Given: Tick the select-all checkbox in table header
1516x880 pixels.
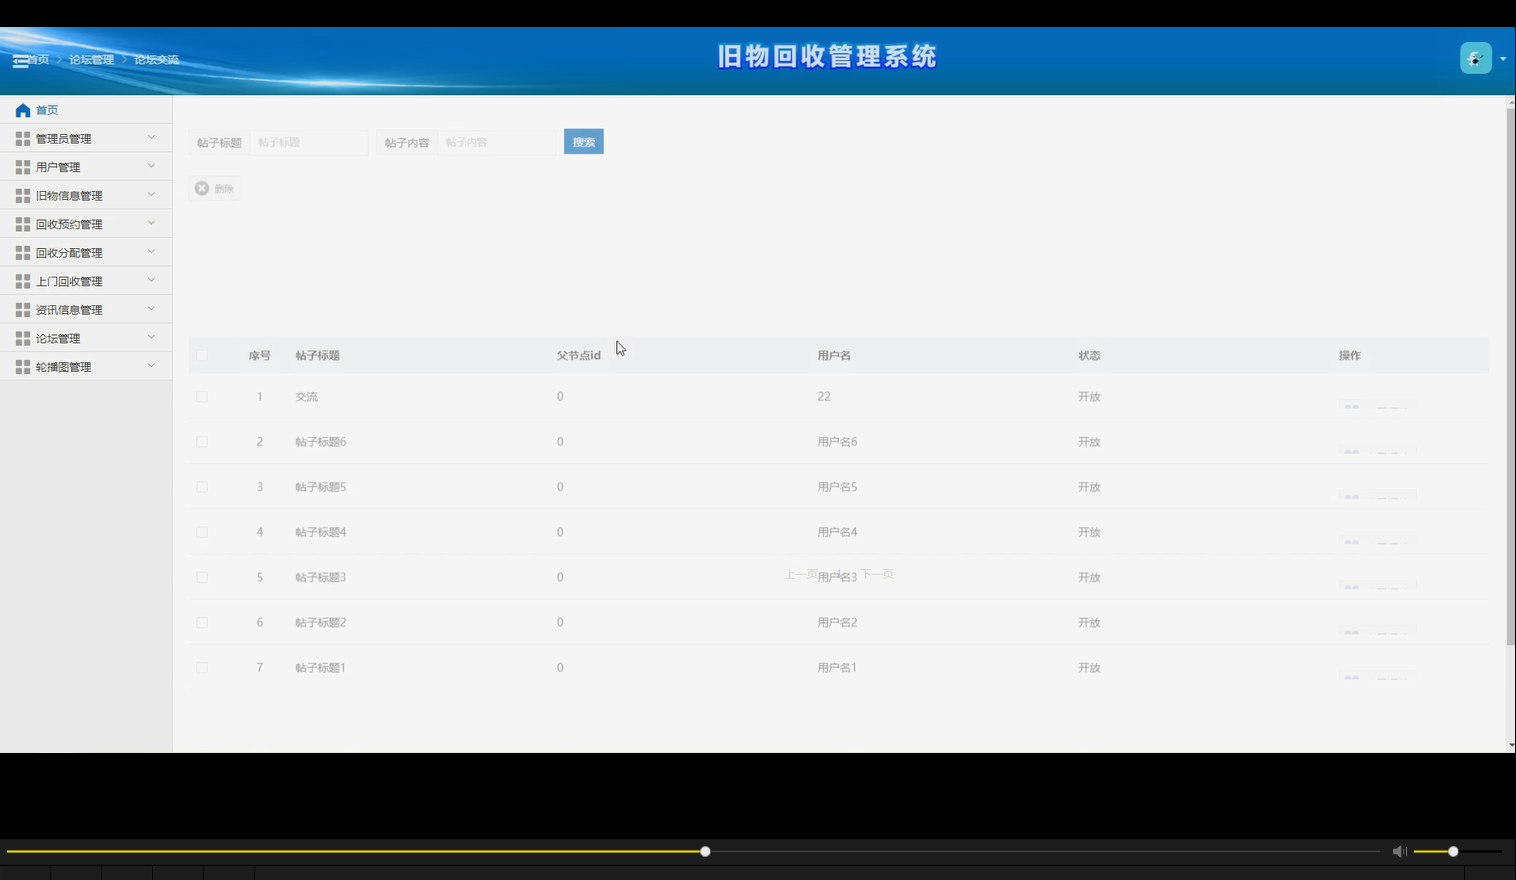Looking at the screenshot, I should 202,355.
